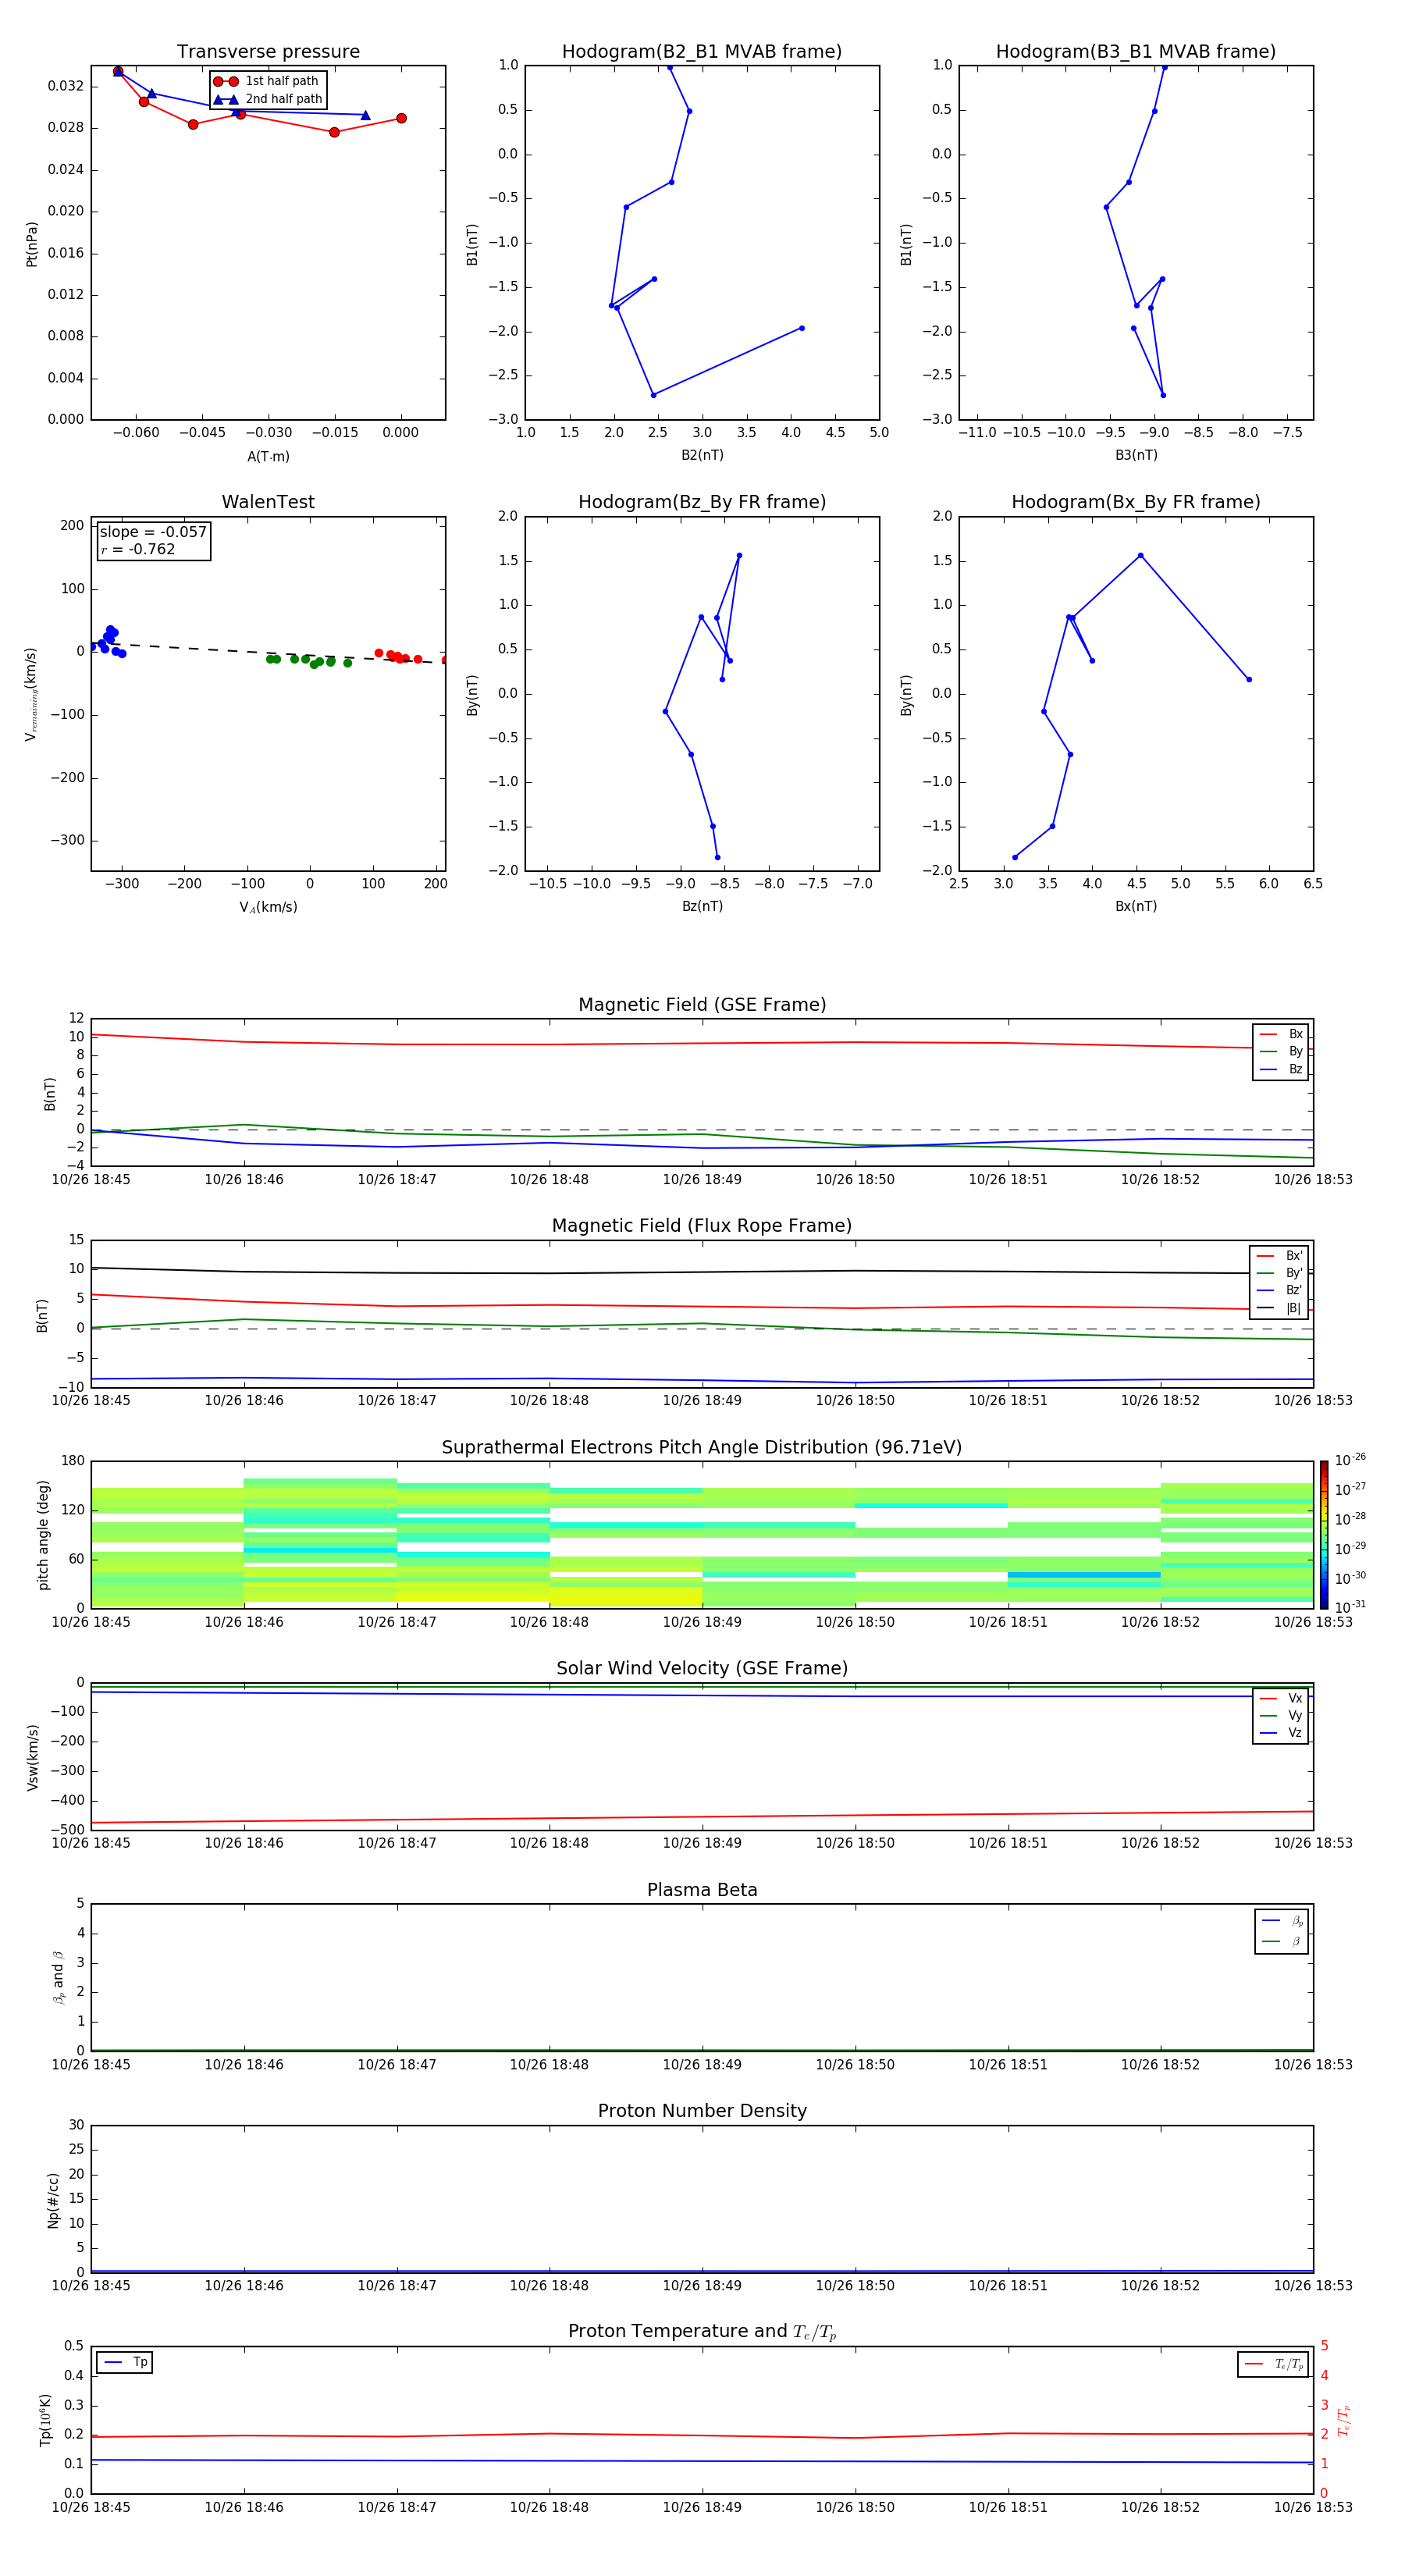Click the 'A(T·m)' x-axis label

[268, 456]
